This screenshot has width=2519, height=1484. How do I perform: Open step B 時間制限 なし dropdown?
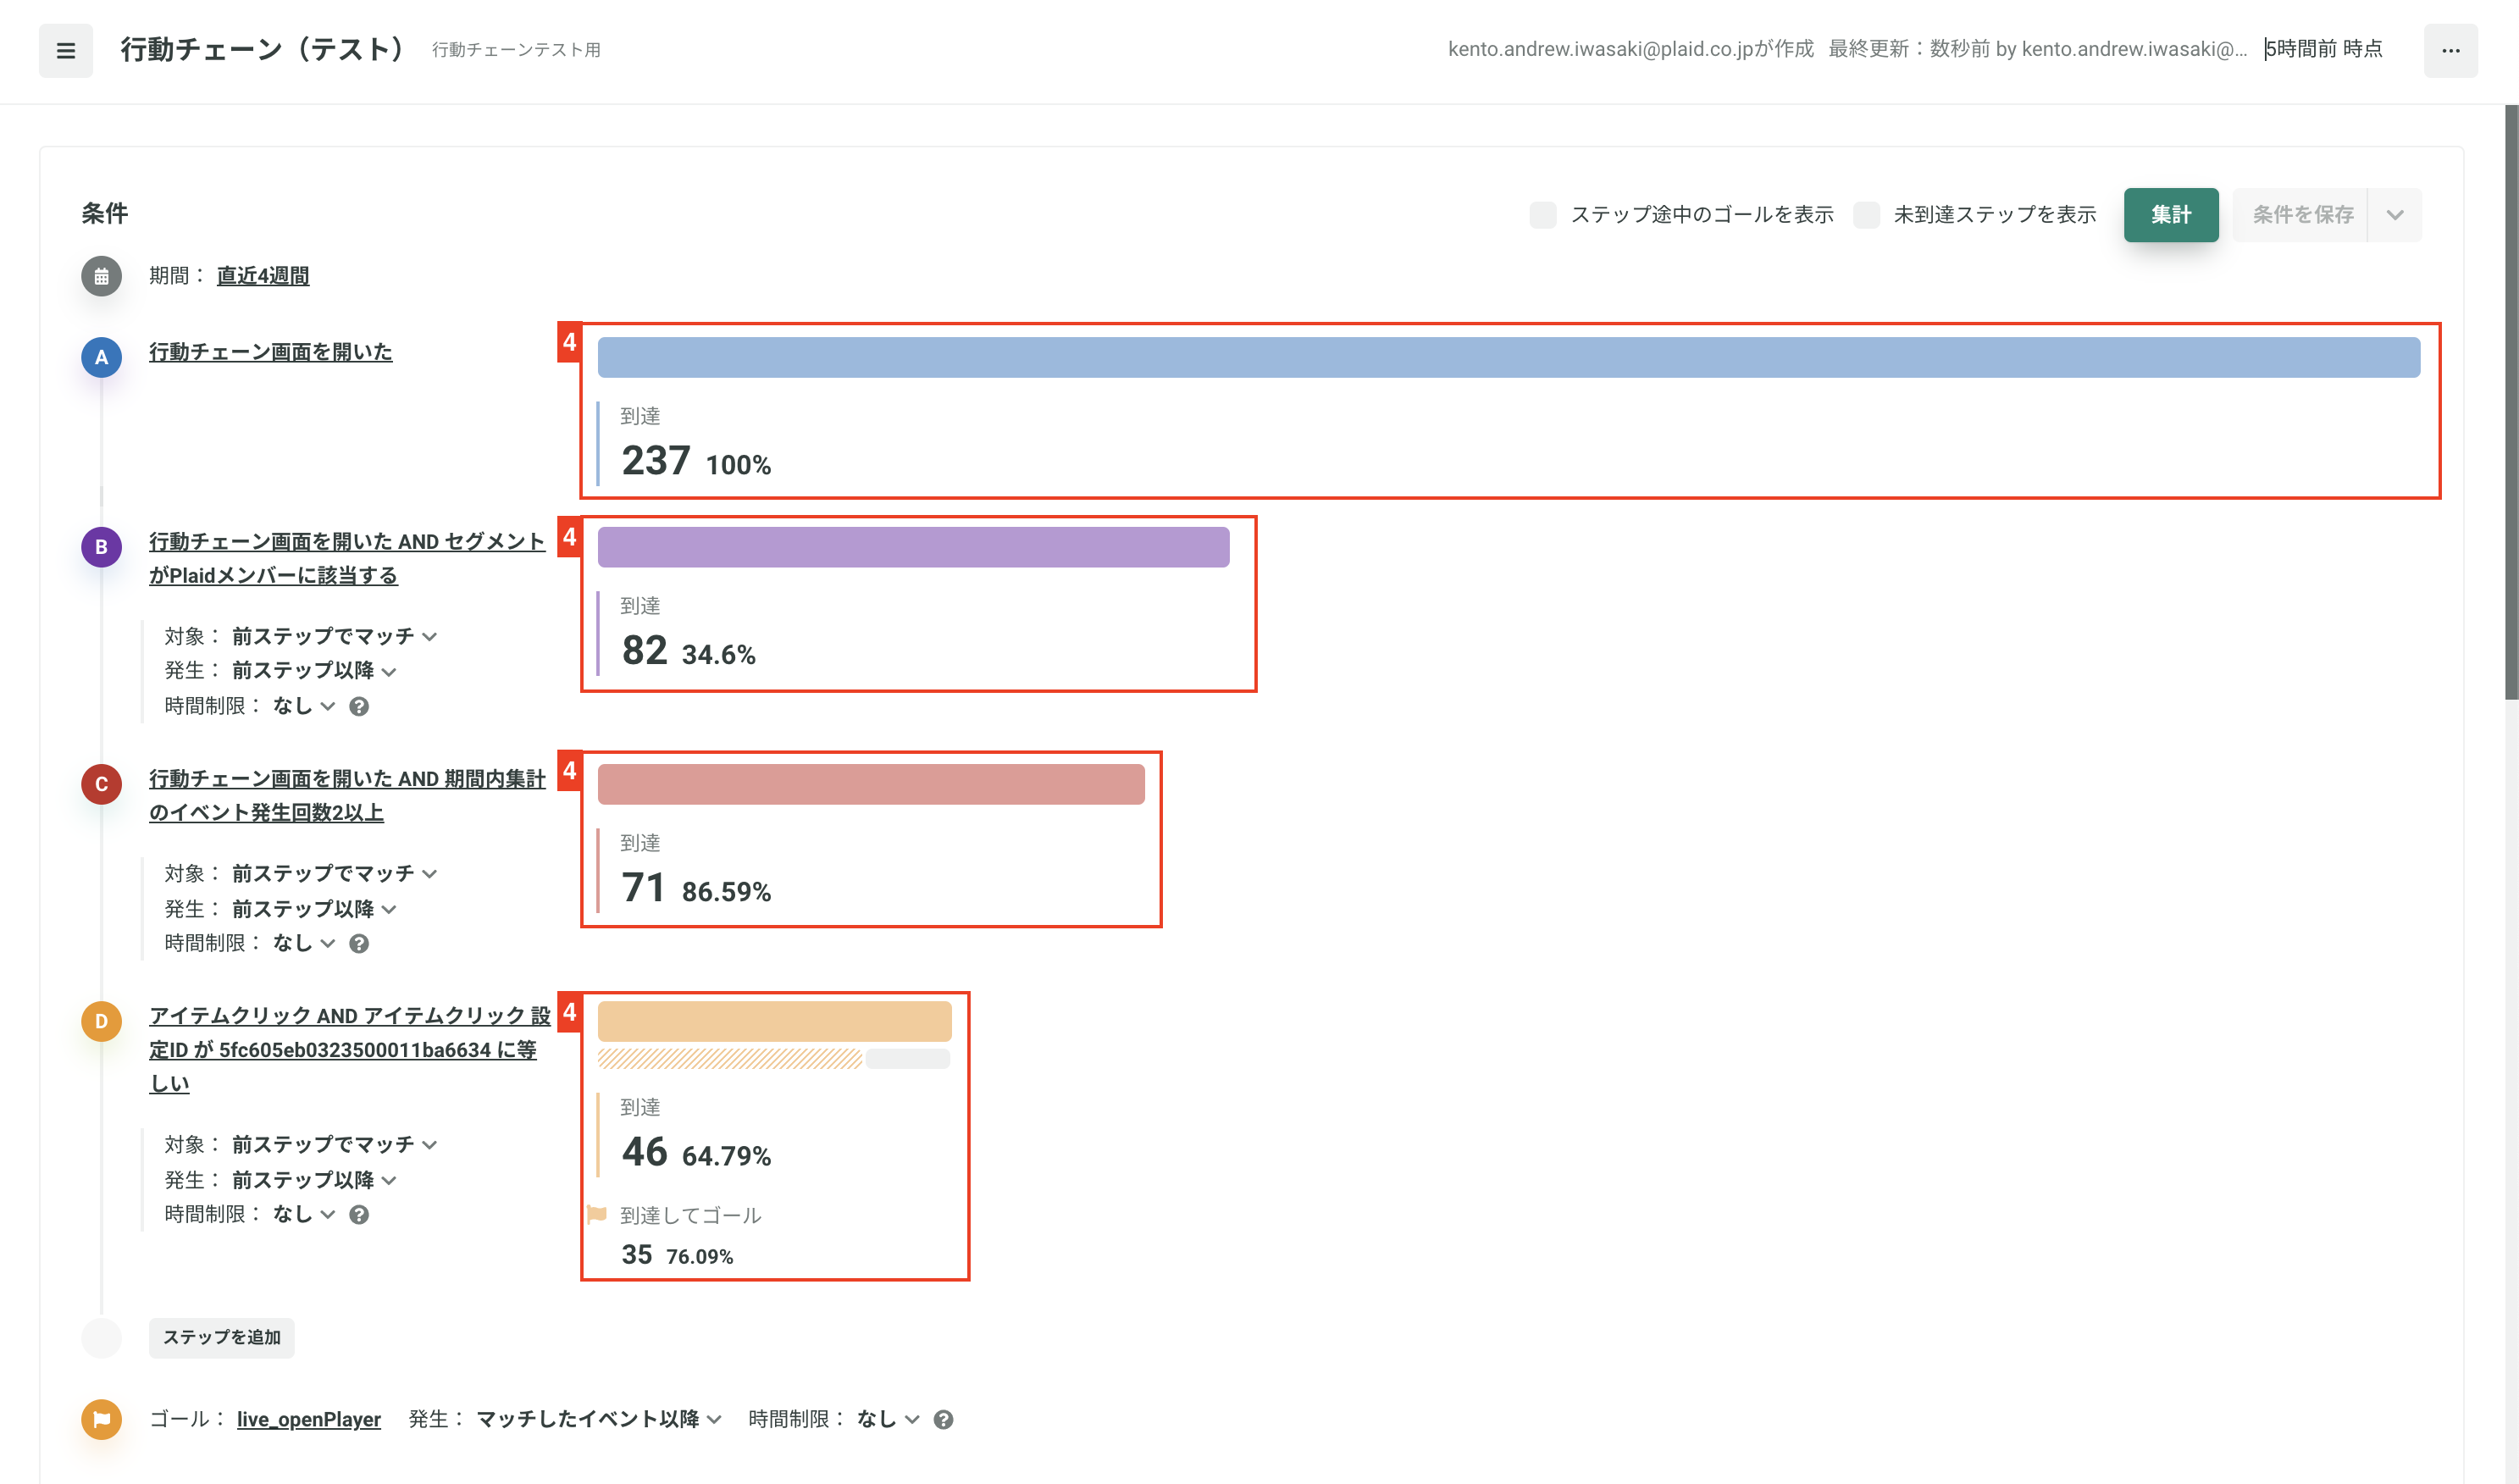coord(304,706)
